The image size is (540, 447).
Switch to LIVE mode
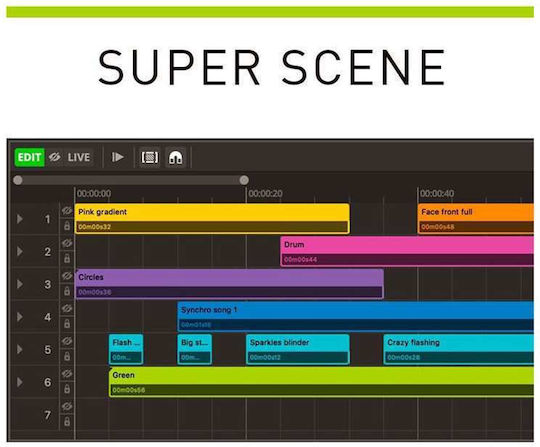click(x=79, y=157)
